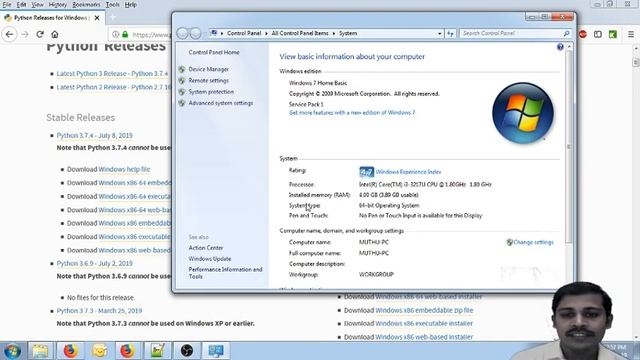Expand the breadcrumb arrow after Control Panel
The width and height of the screenshot is (640, 360).
[266, 33]
